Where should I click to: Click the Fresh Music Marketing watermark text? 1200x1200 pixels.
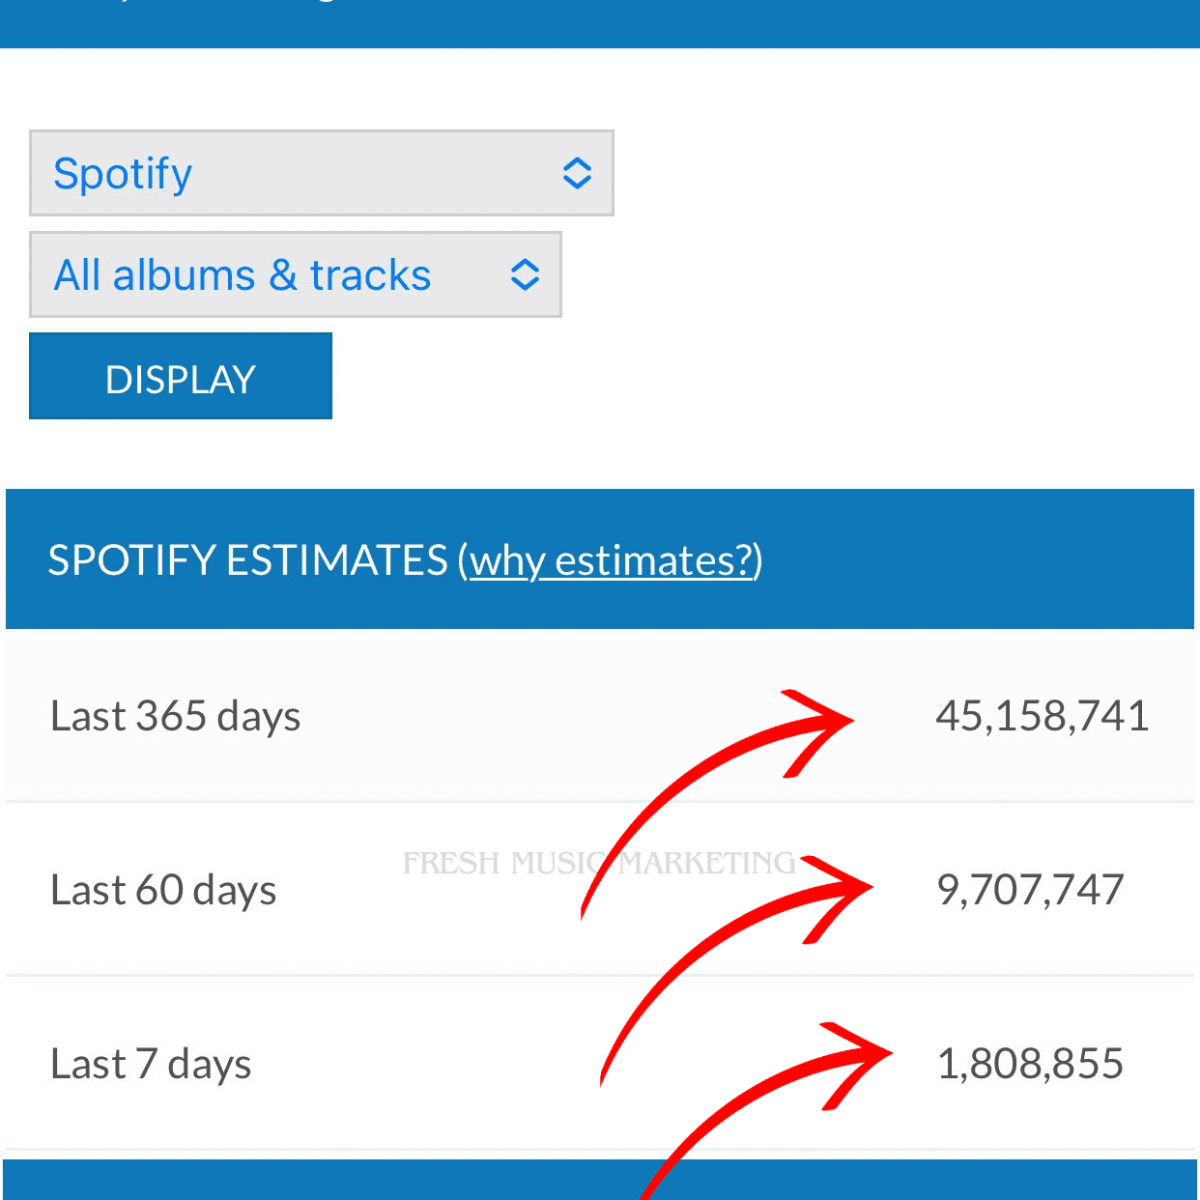pos(600,862)
